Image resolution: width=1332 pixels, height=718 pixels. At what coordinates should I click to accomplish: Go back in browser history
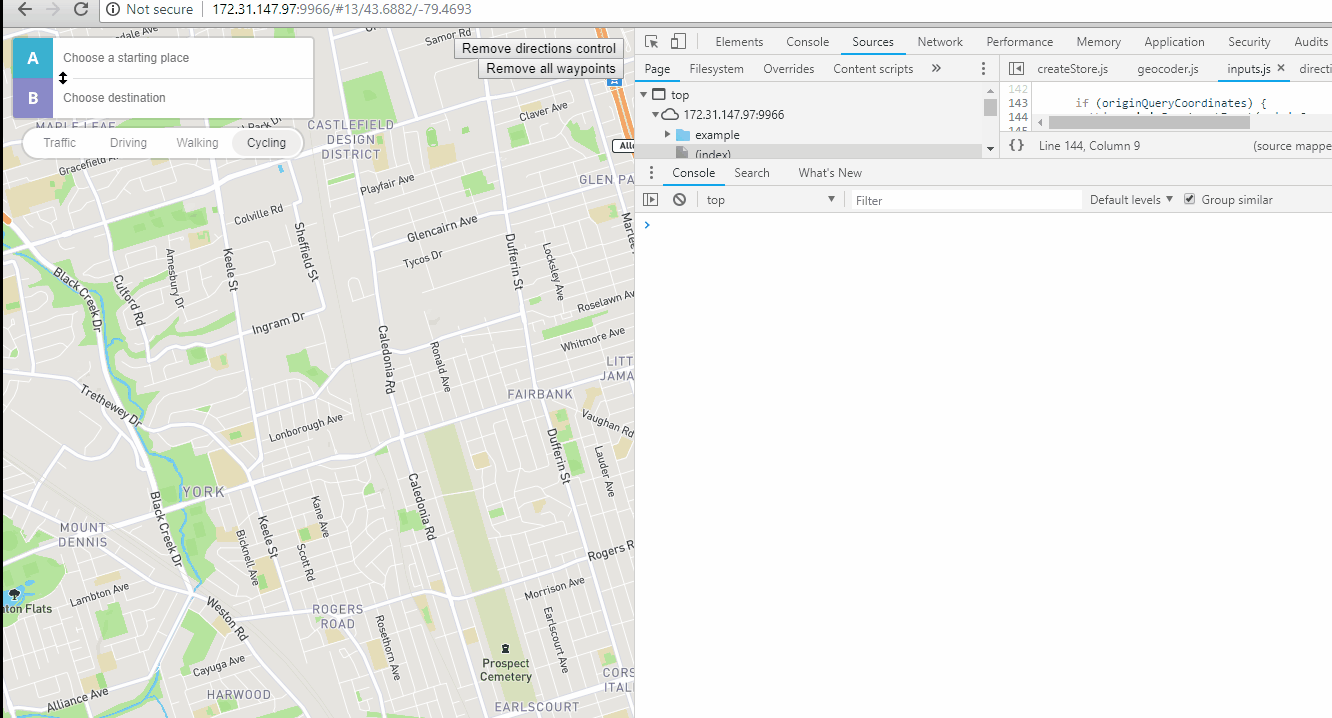(x=26, y=9)
